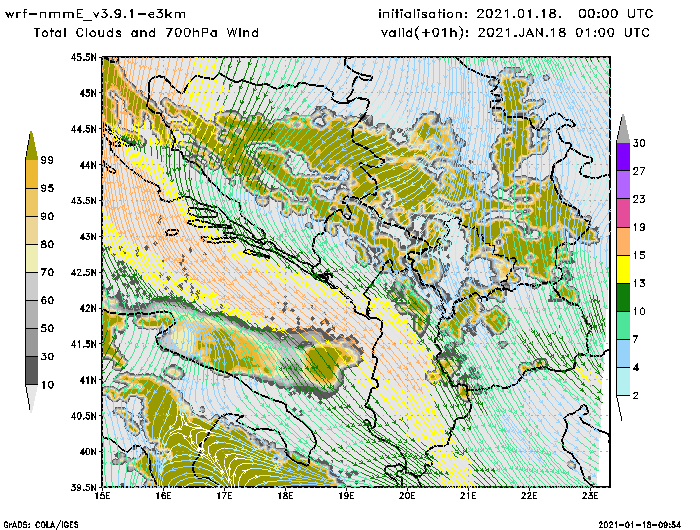
Task: Click the '45.5N' latitude axis label
Action: pyautogui.click(x=83, y=57)
